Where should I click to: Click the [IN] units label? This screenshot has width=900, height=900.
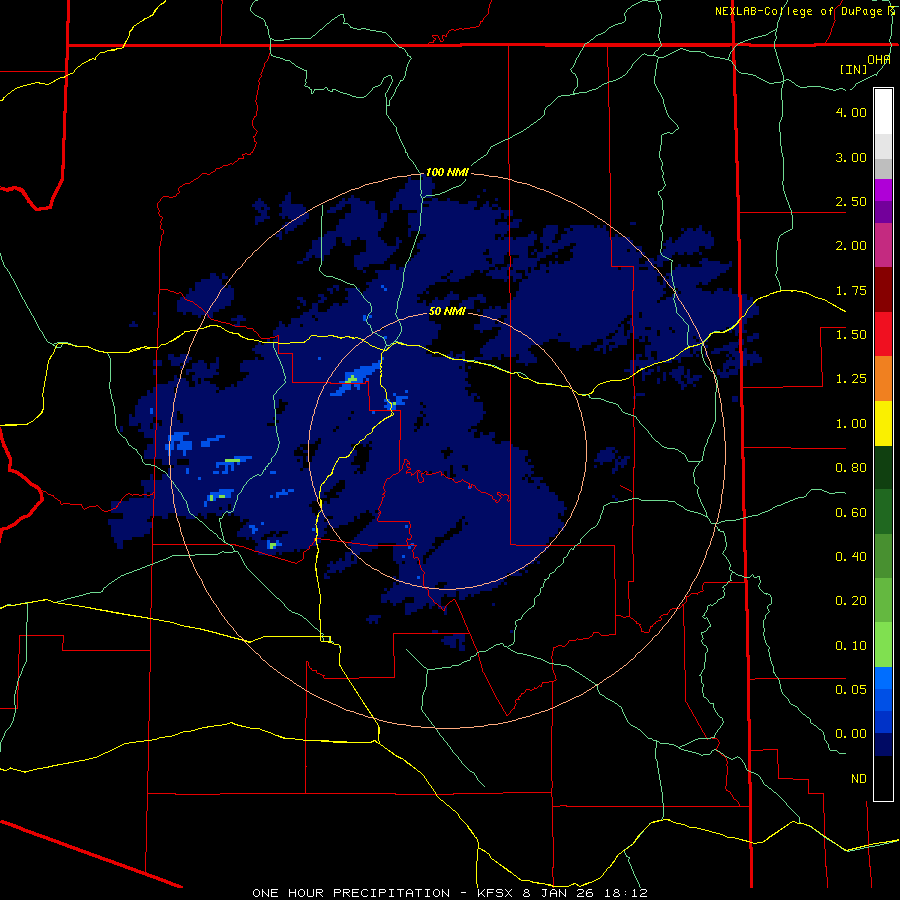click(x=853, y=69)
